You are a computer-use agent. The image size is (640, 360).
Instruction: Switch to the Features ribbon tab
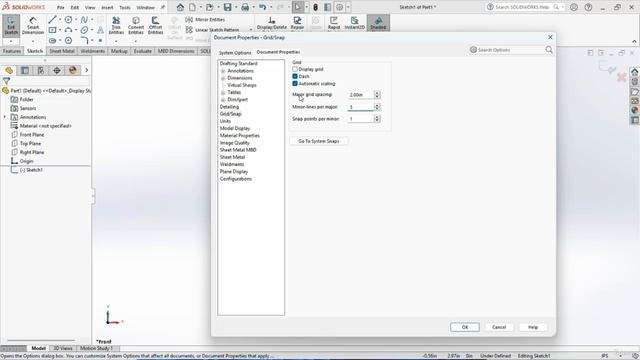(11, 51)
